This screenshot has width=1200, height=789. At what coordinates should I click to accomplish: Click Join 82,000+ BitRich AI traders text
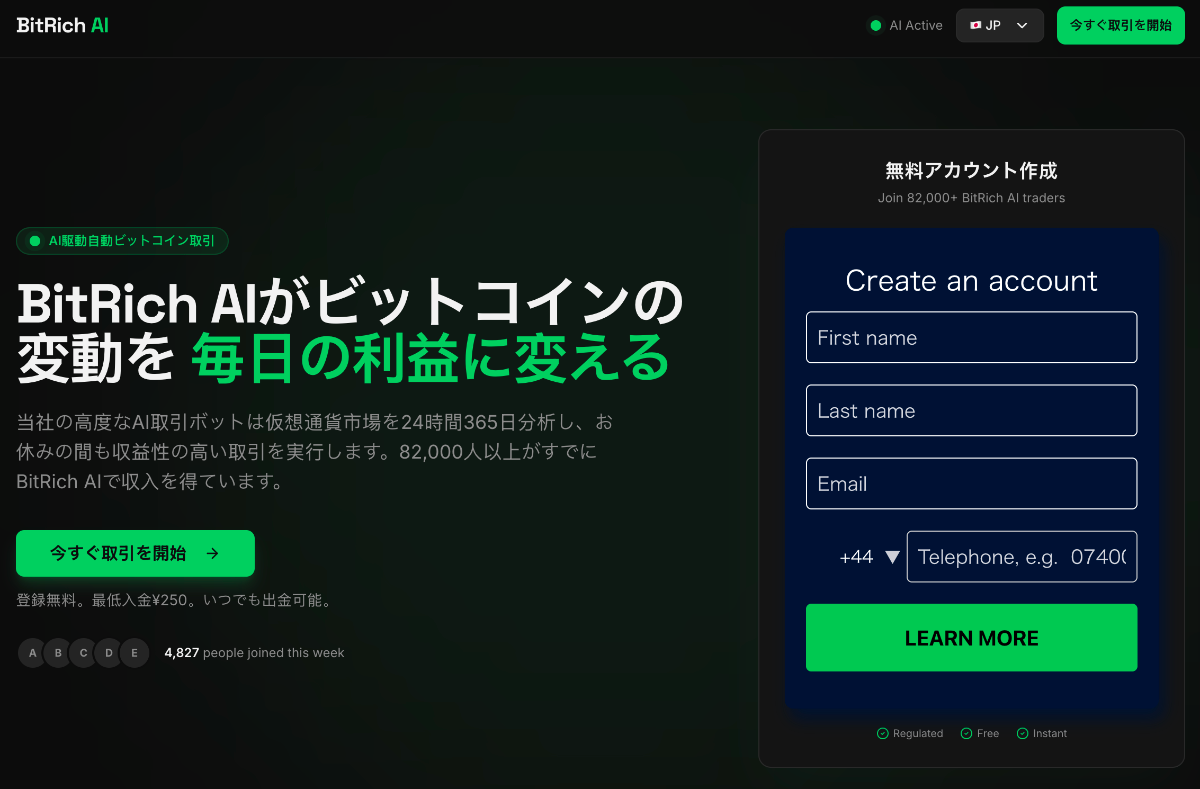pos(971,198)
